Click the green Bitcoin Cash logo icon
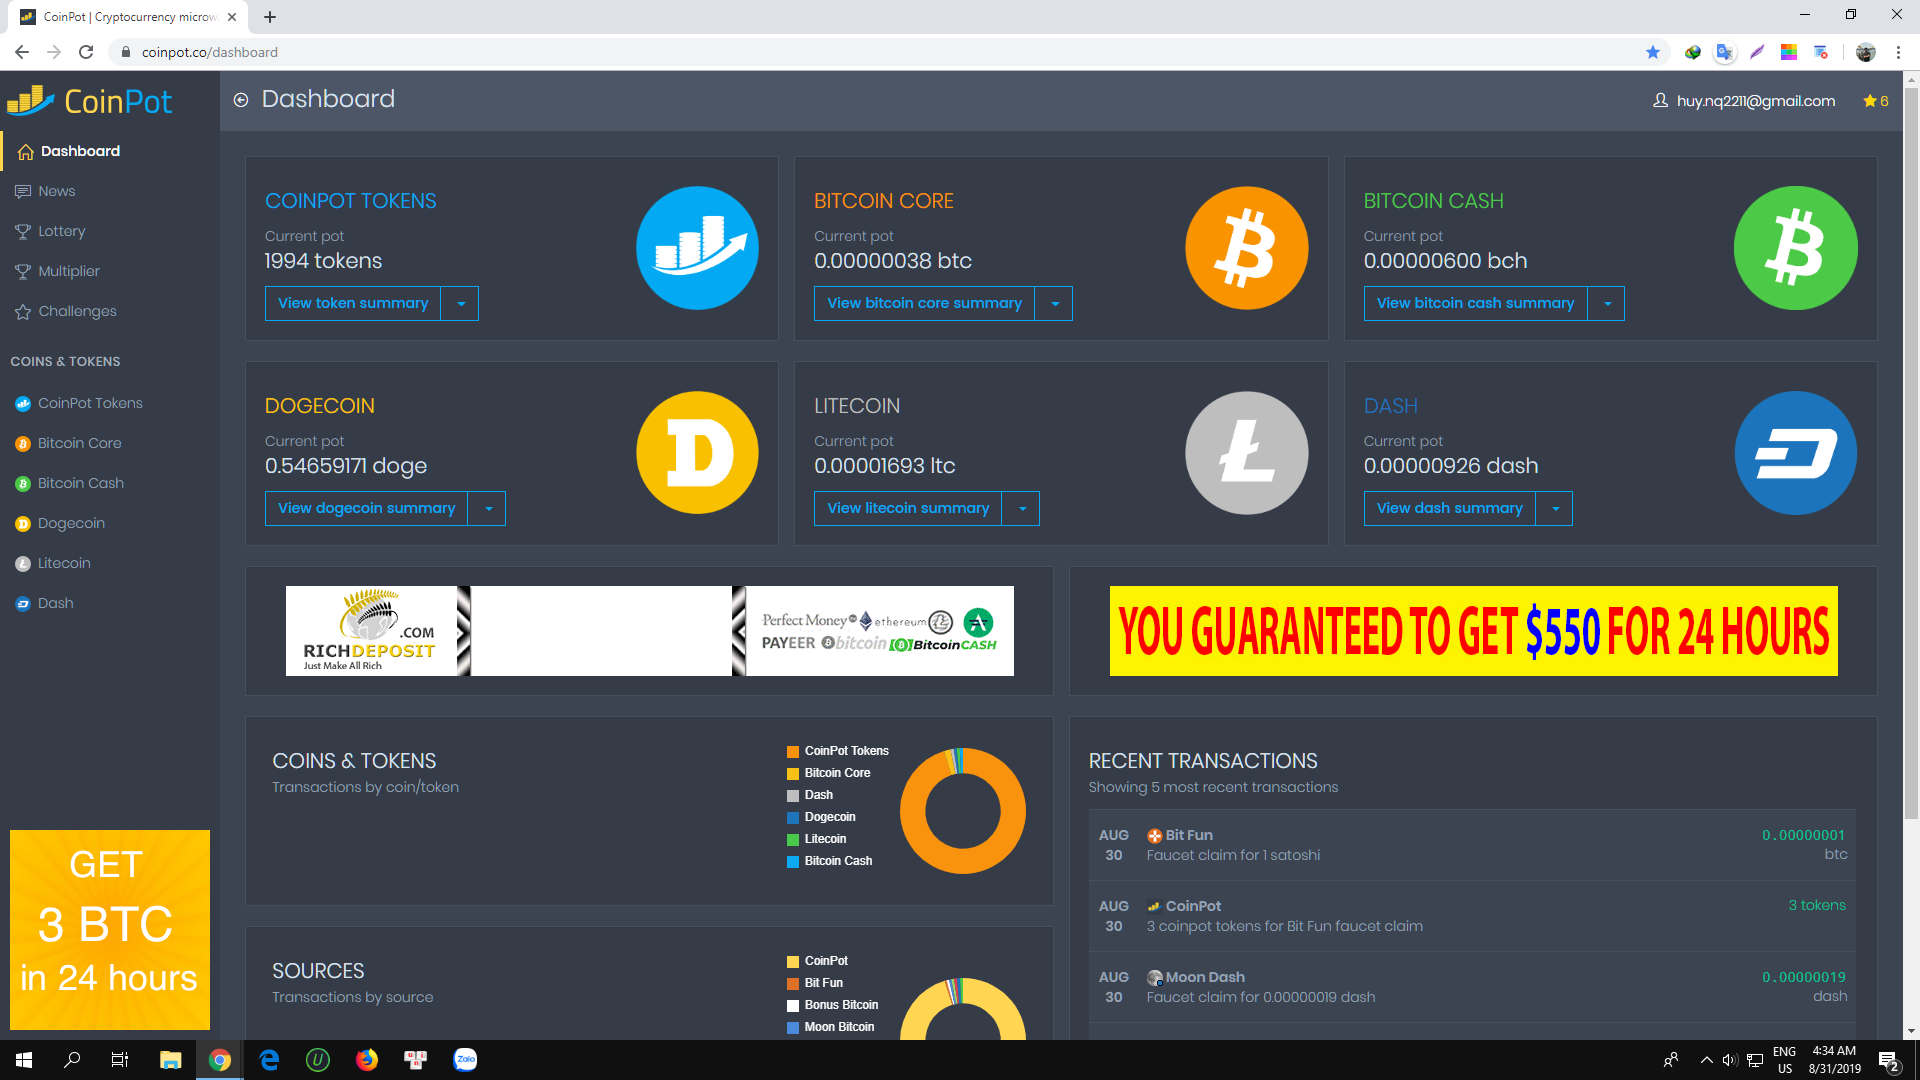 click(1795, 248)
